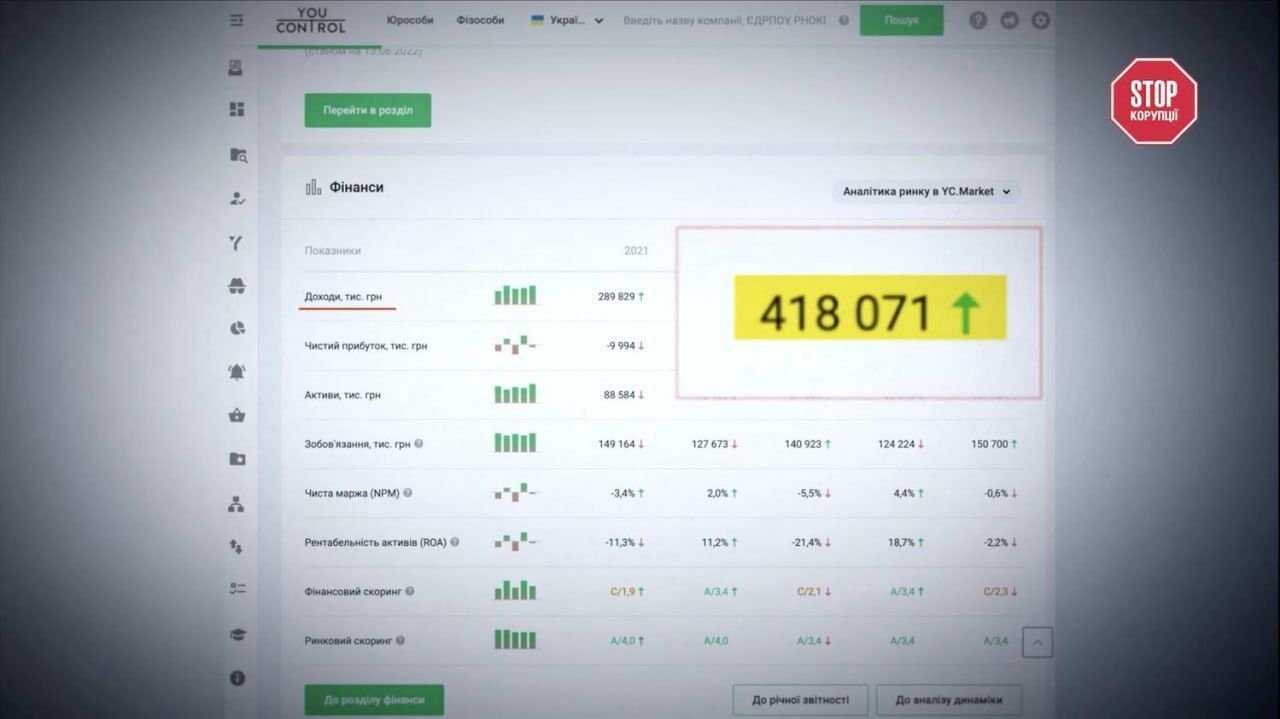
Task: Click the -9 994 net profit value
Action: [x=620, y=346]
